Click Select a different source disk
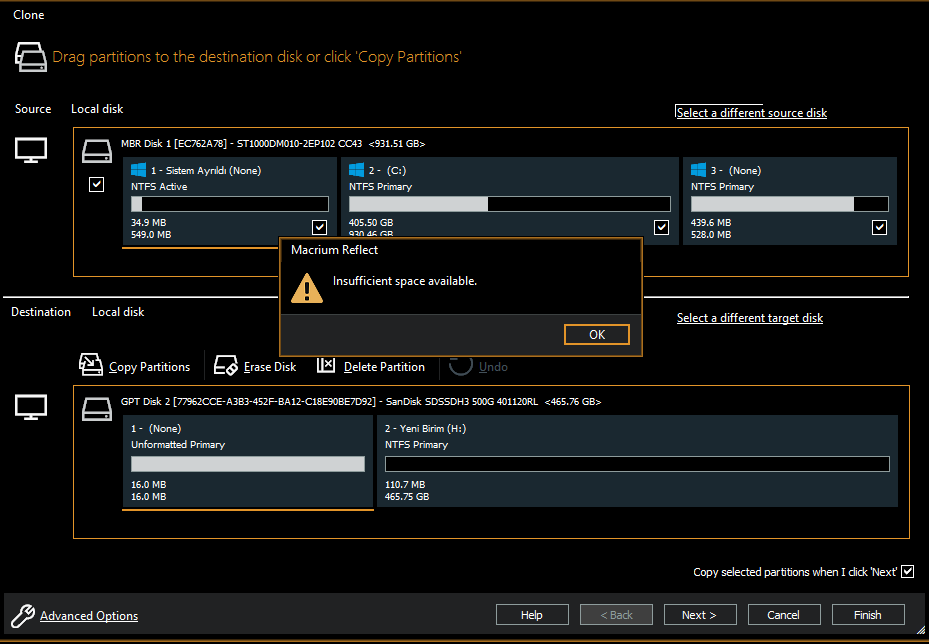 click(751, 113)
